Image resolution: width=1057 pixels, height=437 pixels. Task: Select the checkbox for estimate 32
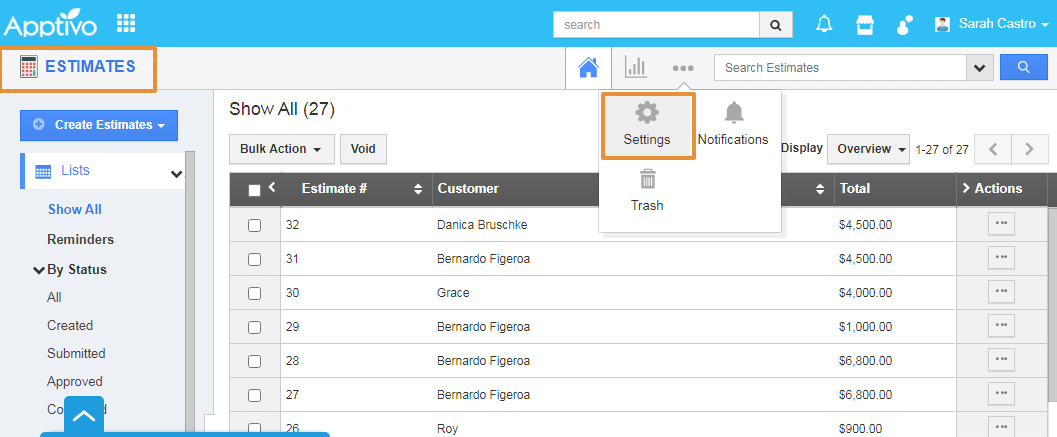click(254, 225)
